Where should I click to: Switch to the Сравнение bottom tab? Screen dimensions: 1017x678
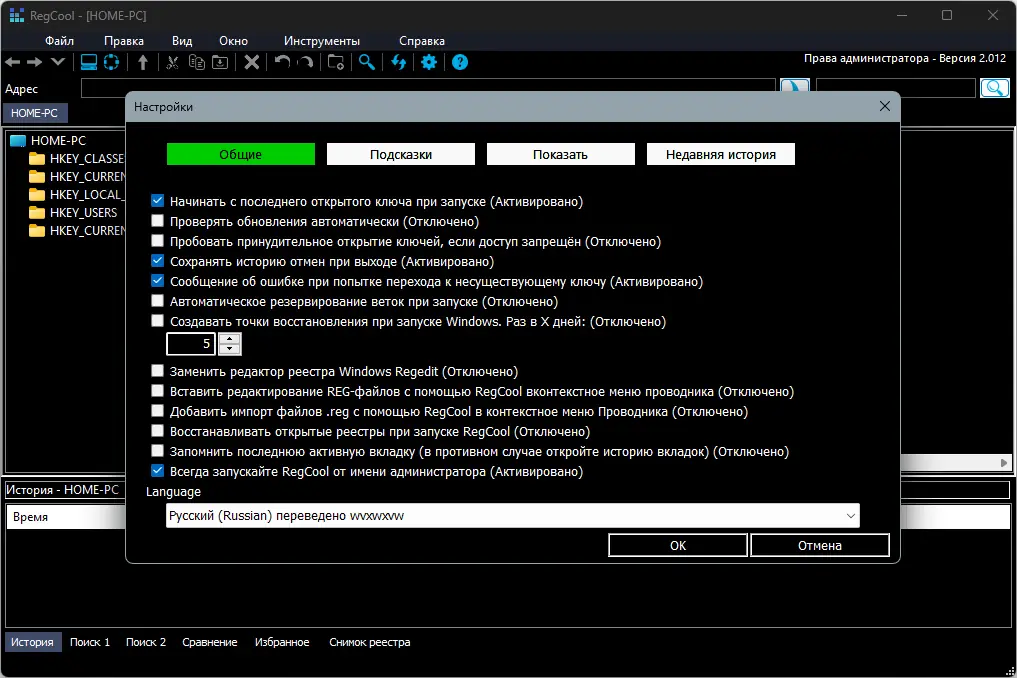coord(209,642)
